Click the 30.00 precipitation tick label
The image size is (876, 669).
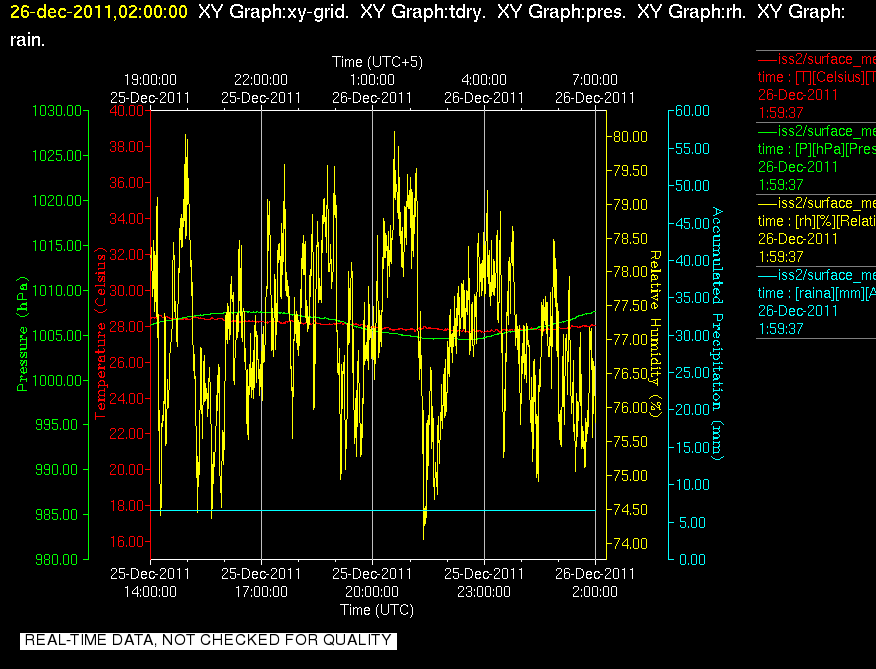point(692,335)
